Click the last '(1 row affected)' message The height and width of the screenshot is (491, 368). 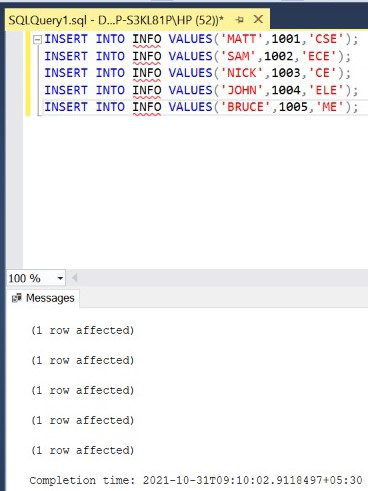[x=82, y=450]
